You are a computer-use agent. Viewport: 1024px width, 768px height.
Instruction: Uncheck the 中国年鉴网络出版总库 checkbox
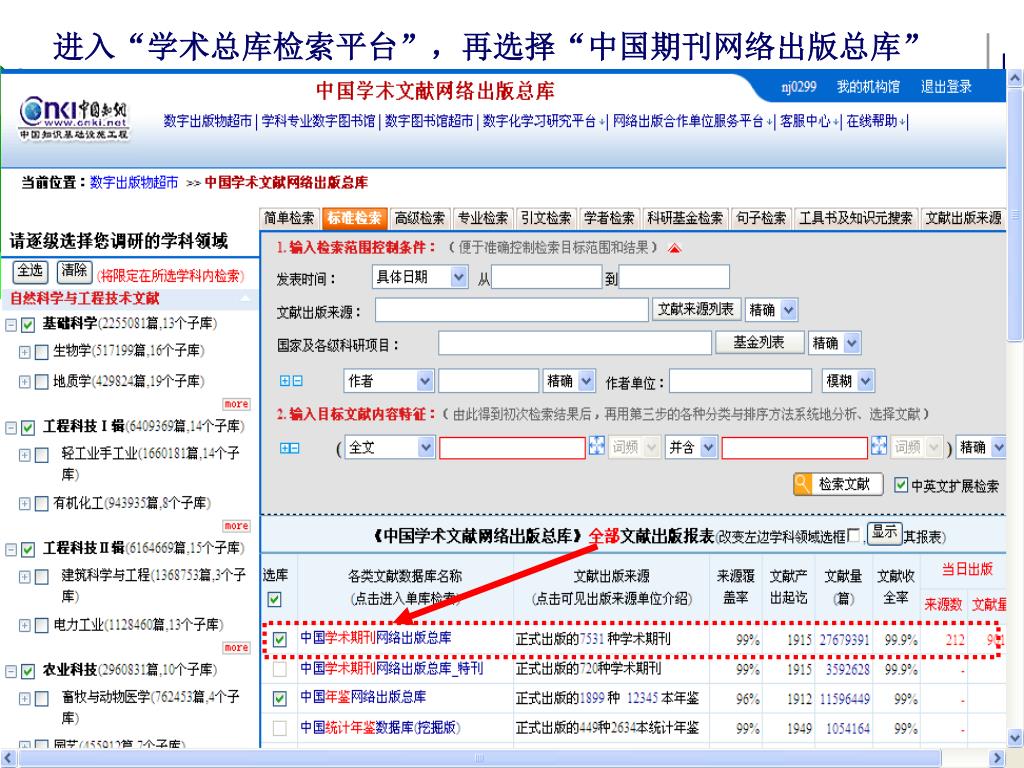coord(280,698)
